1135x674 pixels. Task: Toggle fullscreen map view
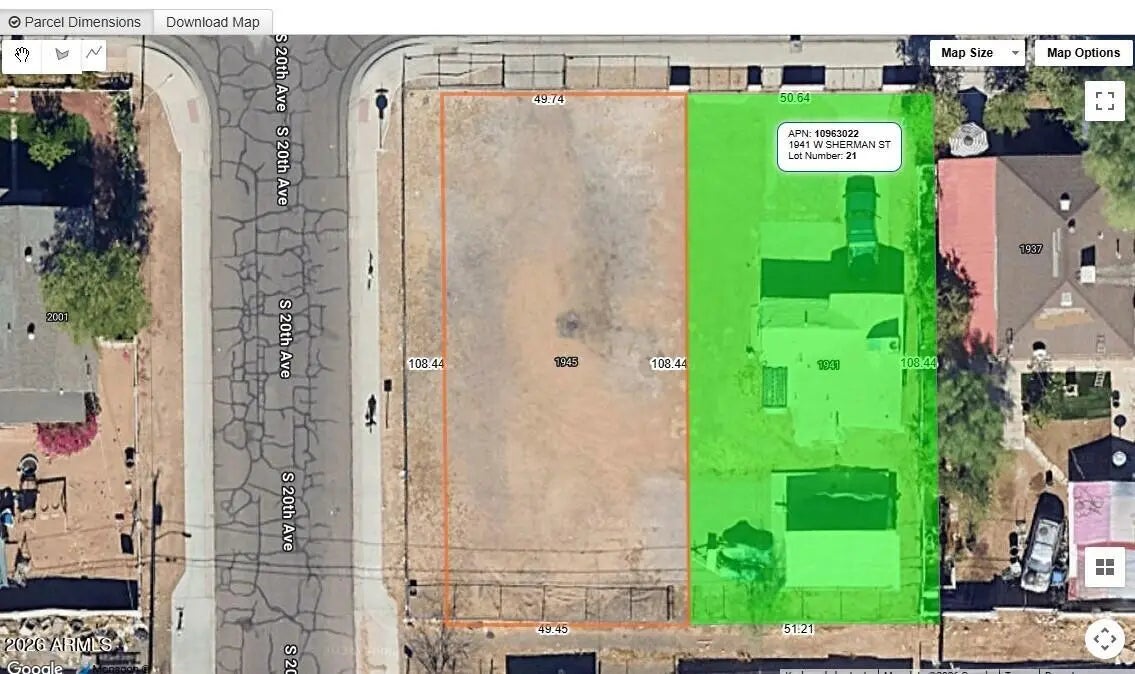1104,101
